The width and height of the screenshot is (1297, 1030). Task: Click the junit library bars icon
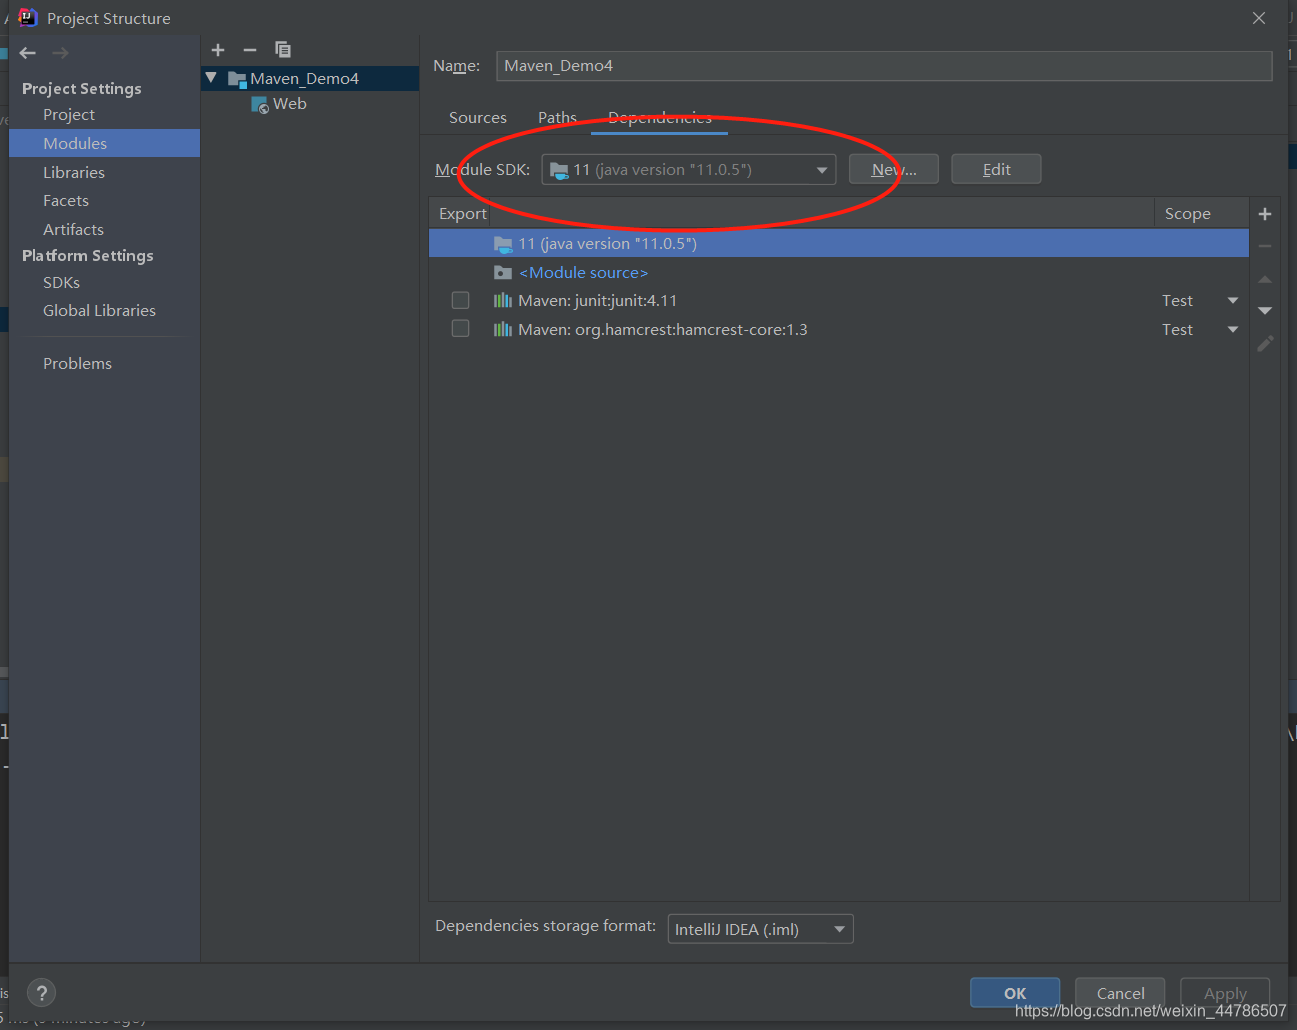pos(503,300)
